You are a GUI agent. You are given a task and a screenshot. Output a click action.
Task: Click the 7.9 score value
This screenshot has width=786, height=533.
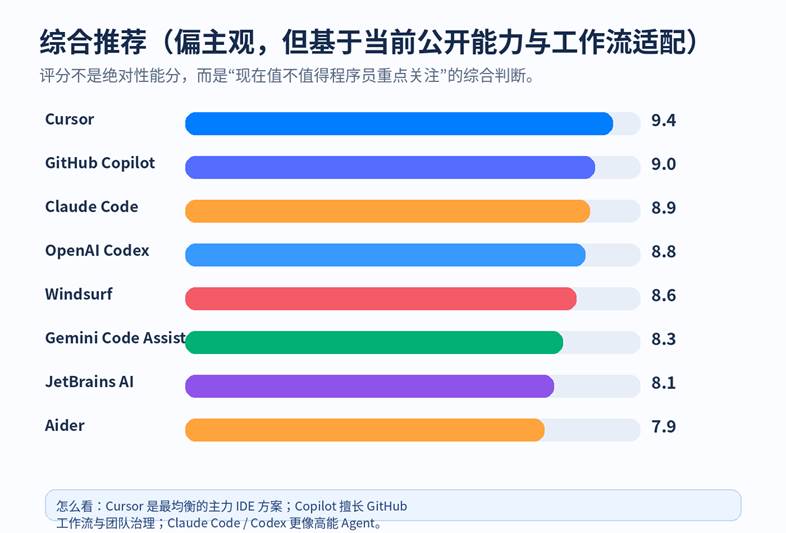point(663,427)
